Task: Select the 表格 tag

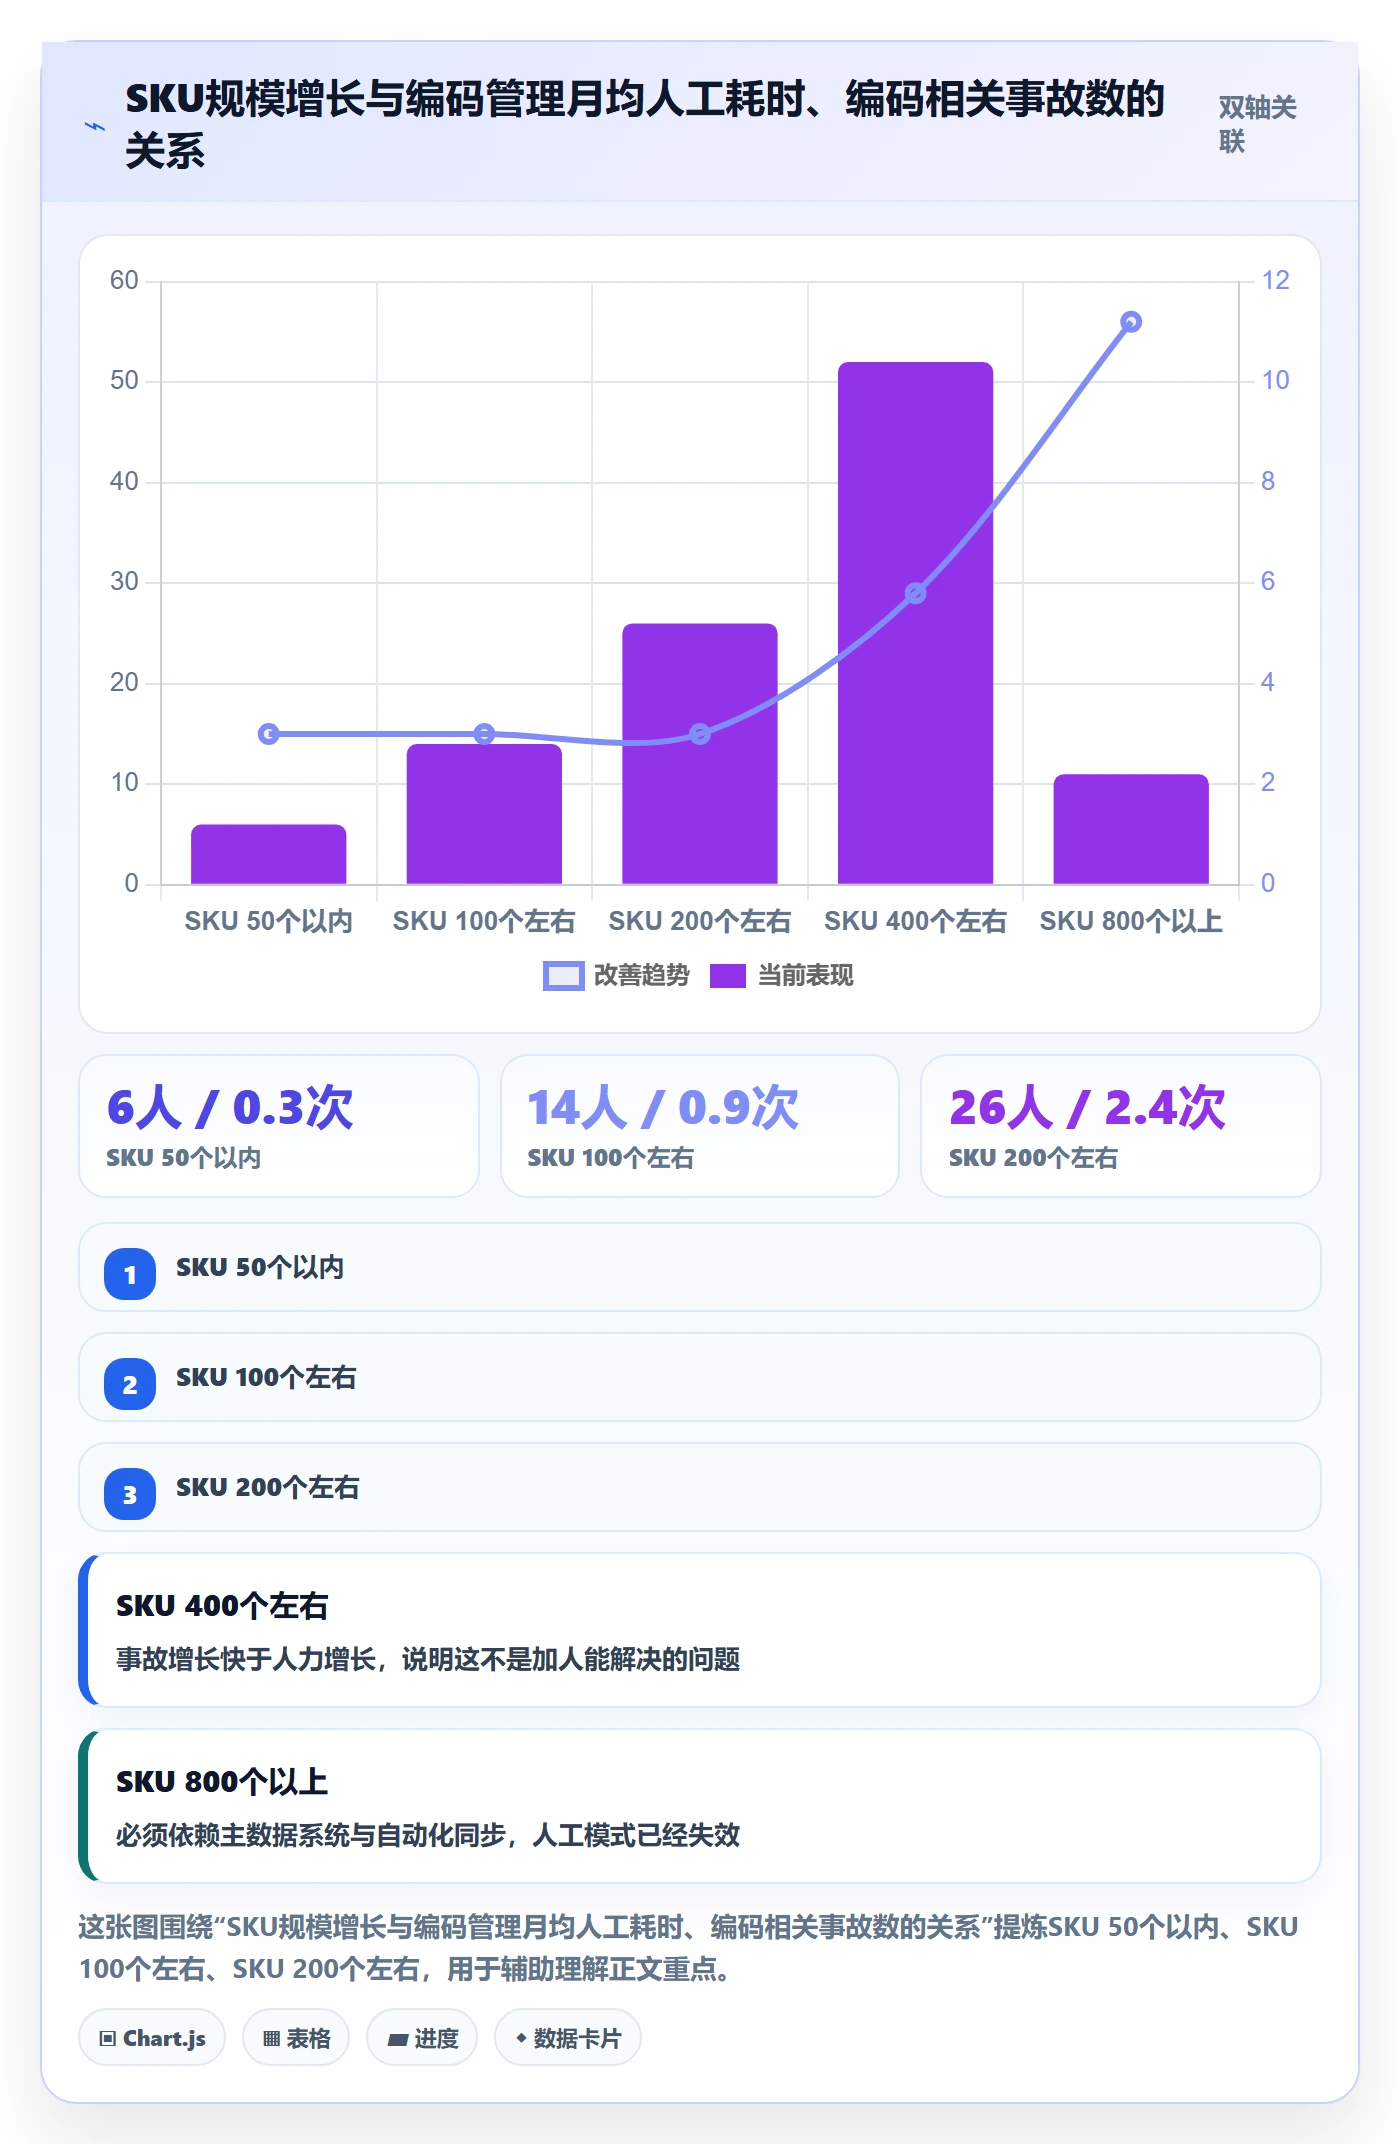Action: click(296, 2038)
